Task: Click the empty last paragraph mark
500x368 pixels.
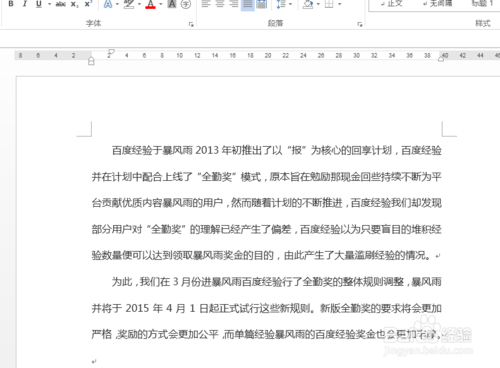Action: pos(94,361)
